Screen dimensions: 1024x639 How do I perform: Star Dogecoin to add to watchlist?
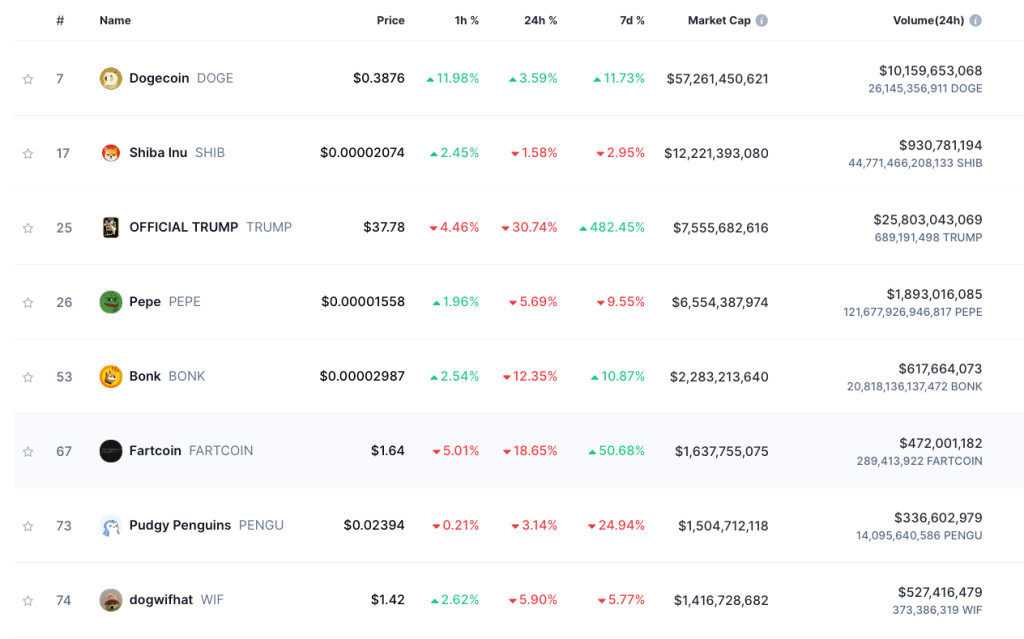(28, 79)
